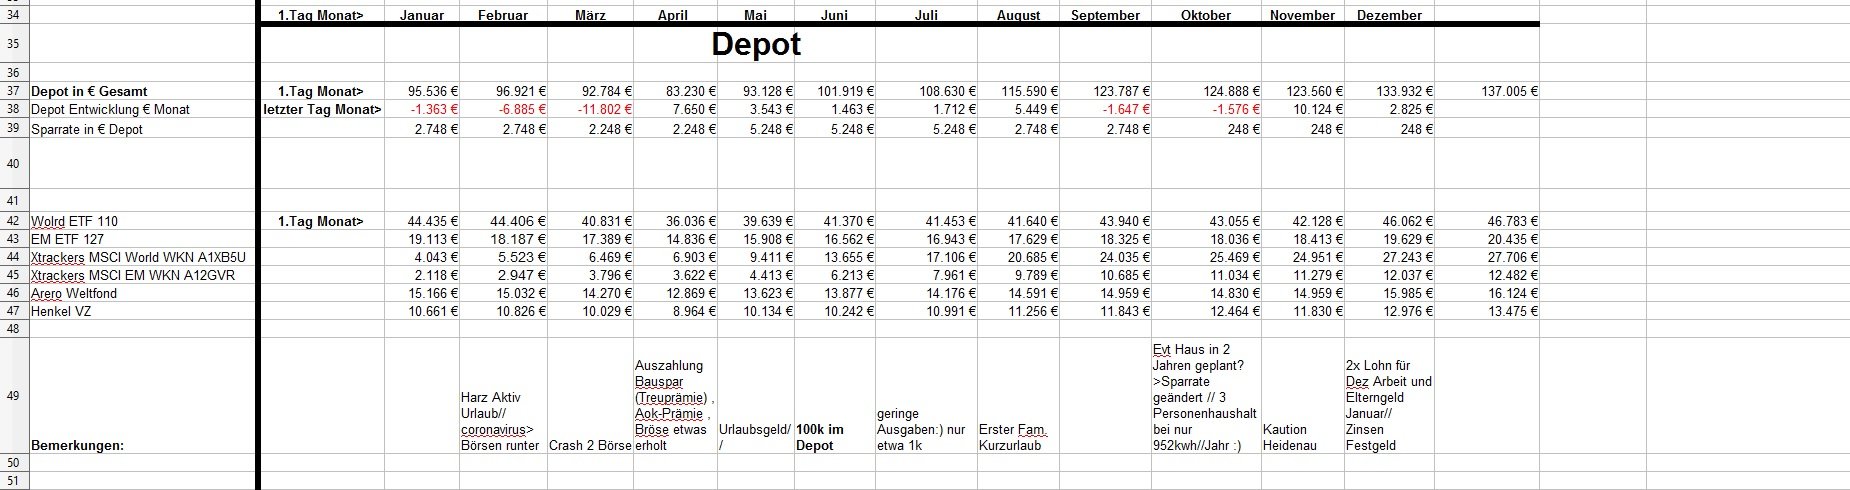Viewport: 1850px width, 490px height.
Task: Click the 'Erster Fam. Kurzurlaub' note
Action: (1013, 437)
